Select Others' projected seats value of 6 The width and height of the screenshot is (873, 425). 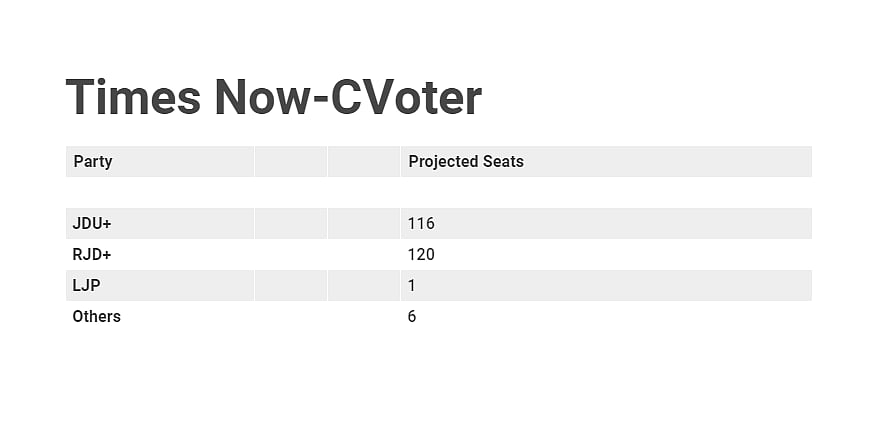click(x=412, y=316)
